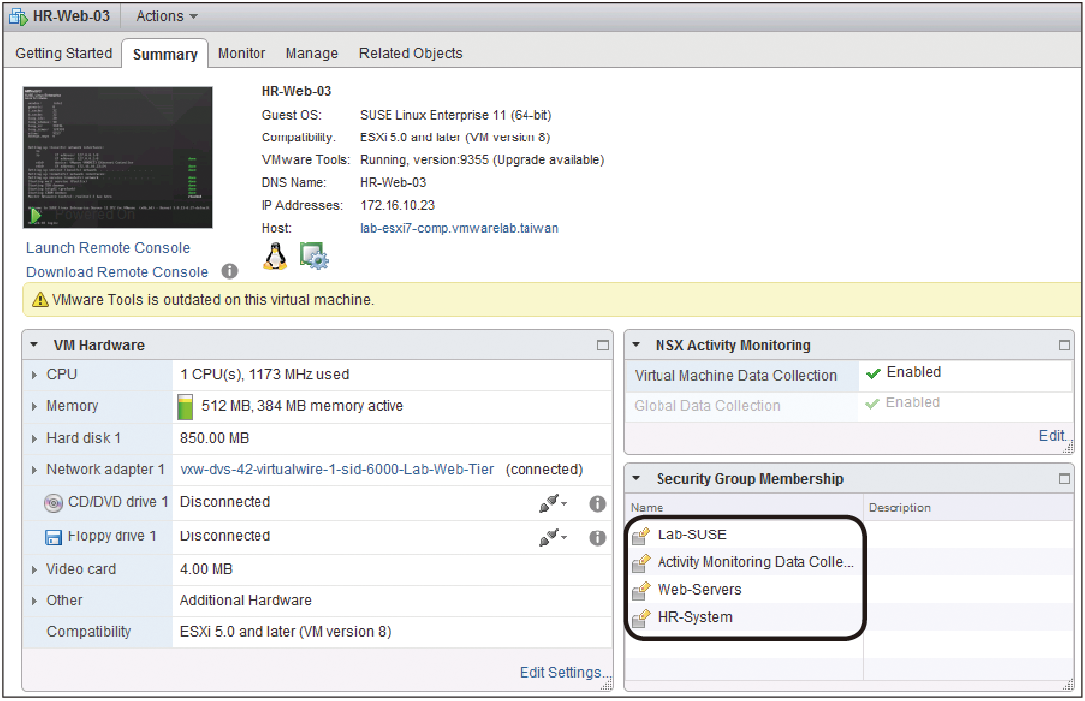
Task: Click Download Remote Console link
Action: (117, 272)
